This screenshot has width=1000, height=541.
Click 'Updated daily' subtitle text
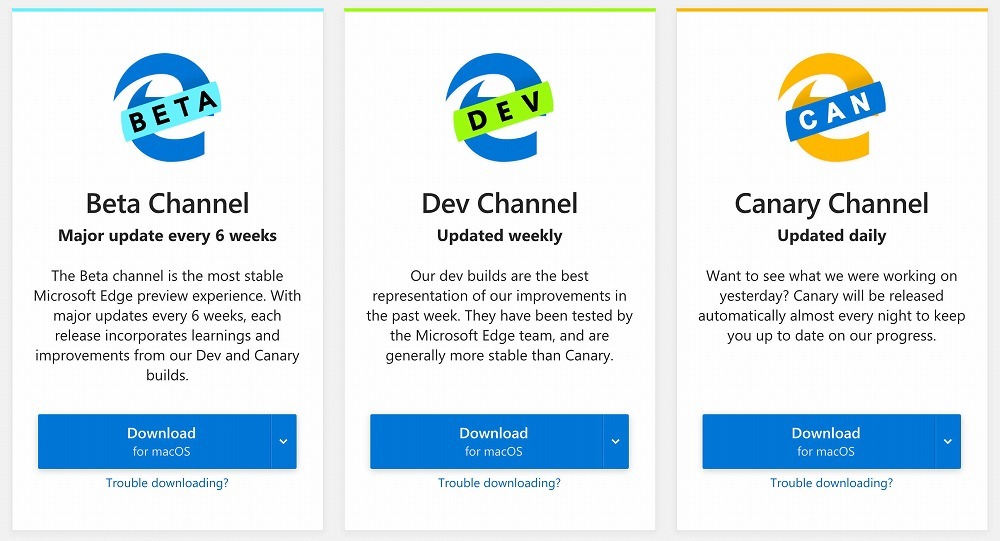(x=831, y=236)
